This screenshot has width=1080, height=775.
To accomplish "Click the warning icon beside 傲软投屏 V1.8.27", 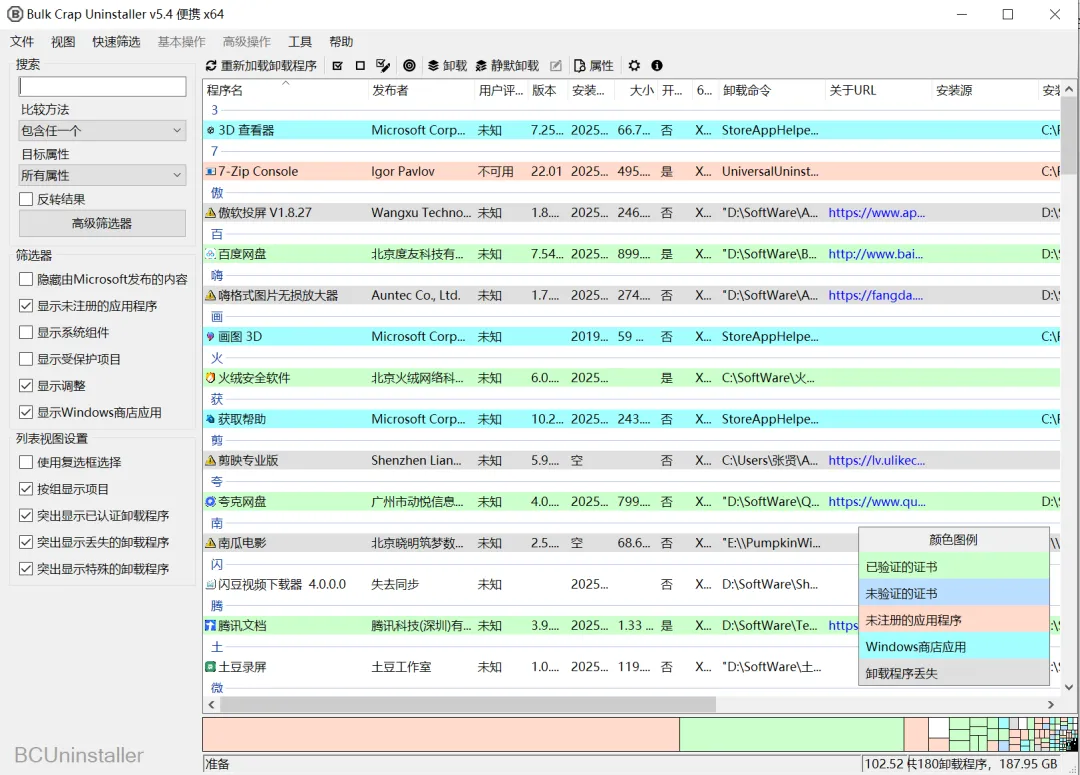I will tap(211, 213).
